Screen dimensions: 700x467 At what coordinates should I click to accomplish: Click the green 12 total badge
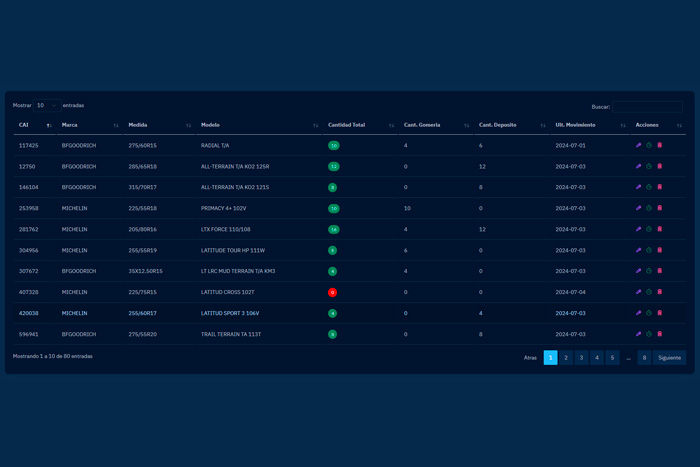pyautogui.click(x=333, y=167)
